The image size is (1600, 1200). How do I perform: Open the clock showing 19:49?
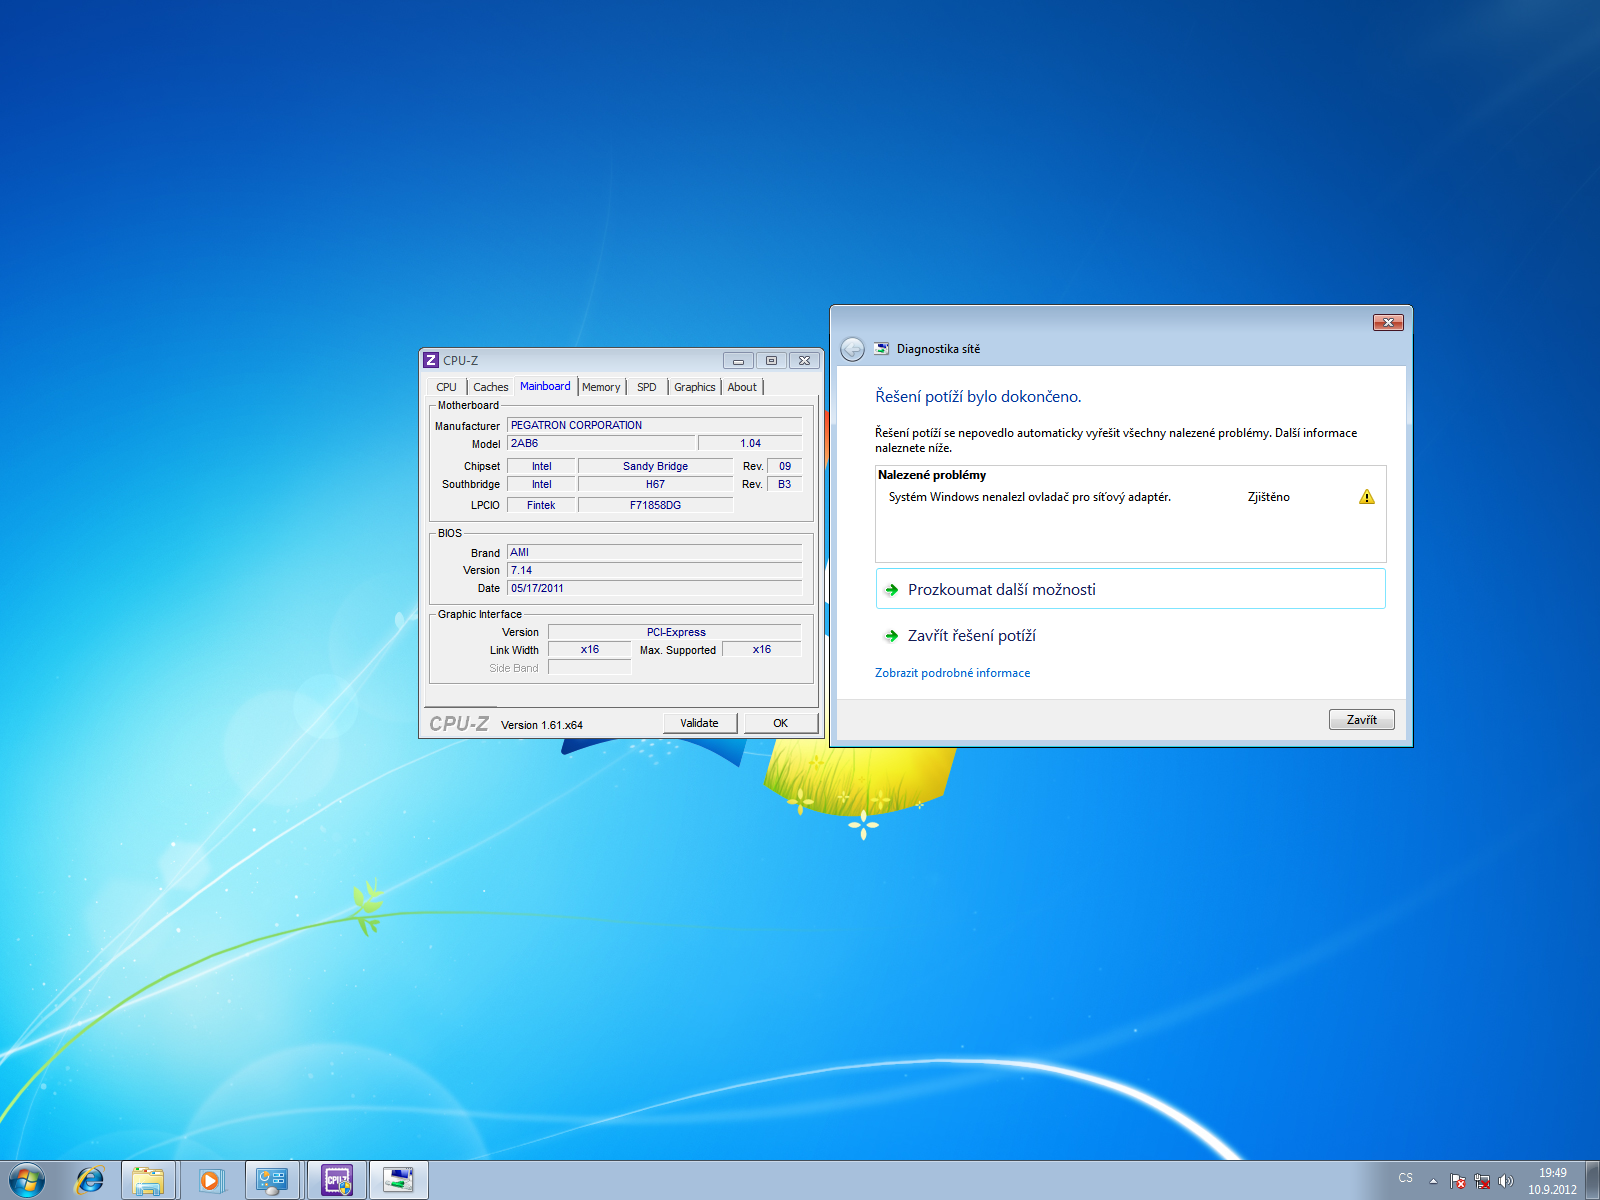(x=1552, y=1181)
